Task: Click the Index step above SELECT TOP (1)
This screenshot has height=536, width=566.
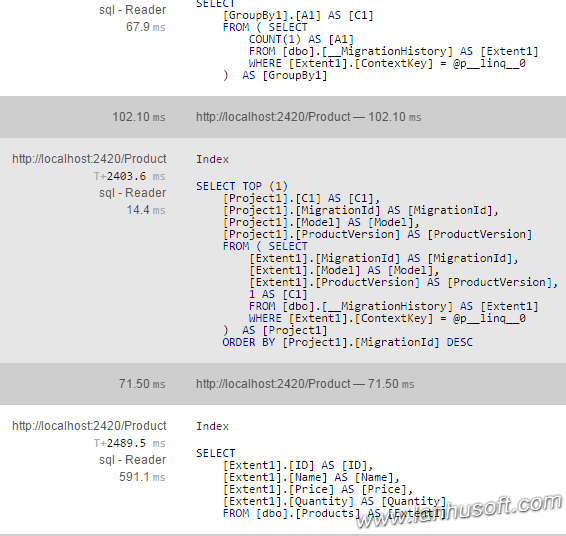Action: (x=213, y=159)
